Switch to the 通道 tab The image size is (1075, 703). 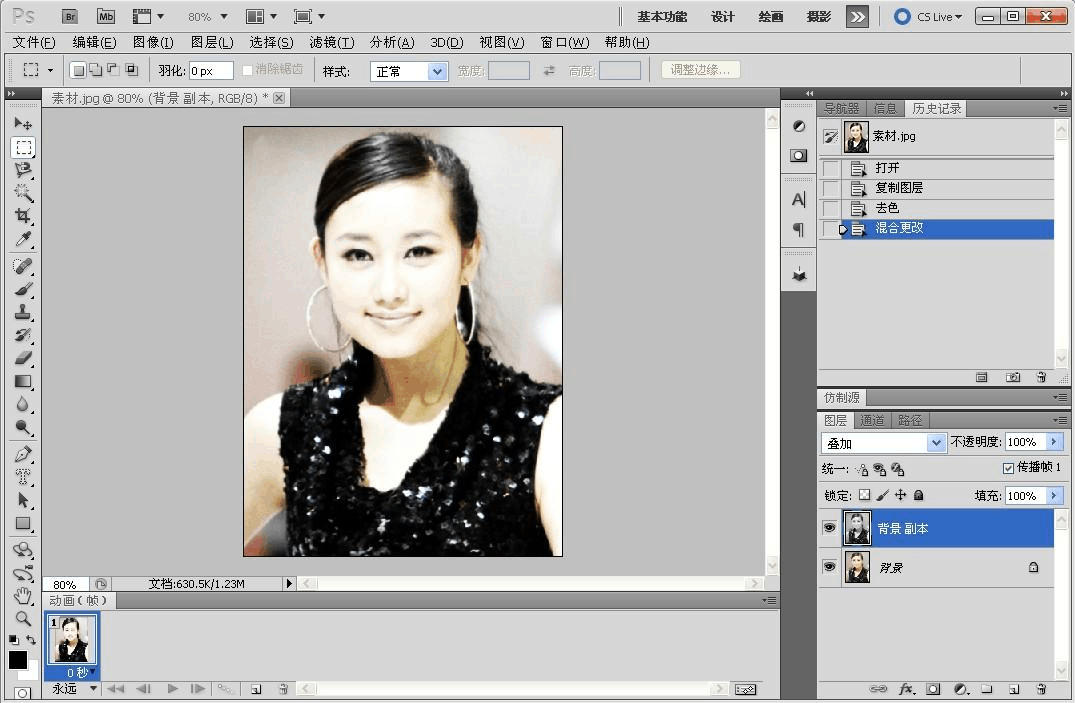point(872,420)
